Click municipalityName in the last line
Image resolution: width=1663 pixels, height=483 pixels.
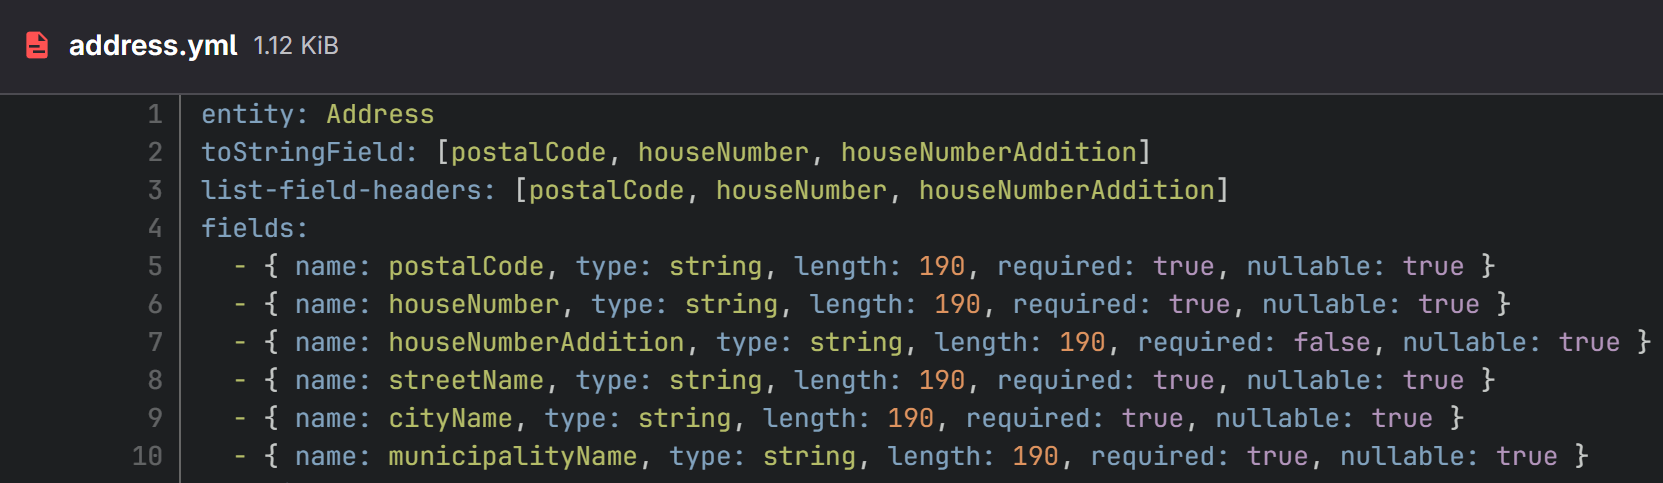coord(512,456)
